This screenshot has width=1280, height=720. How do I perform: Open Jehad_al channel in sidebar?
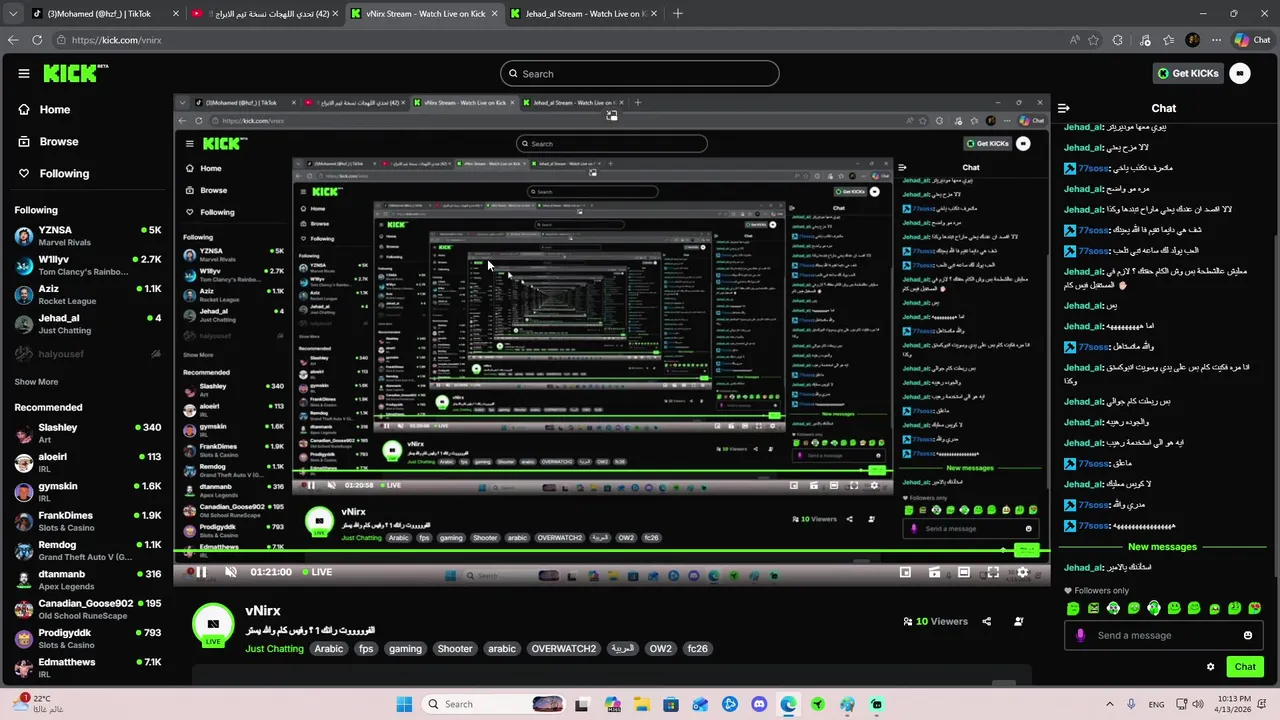(88, 324)
